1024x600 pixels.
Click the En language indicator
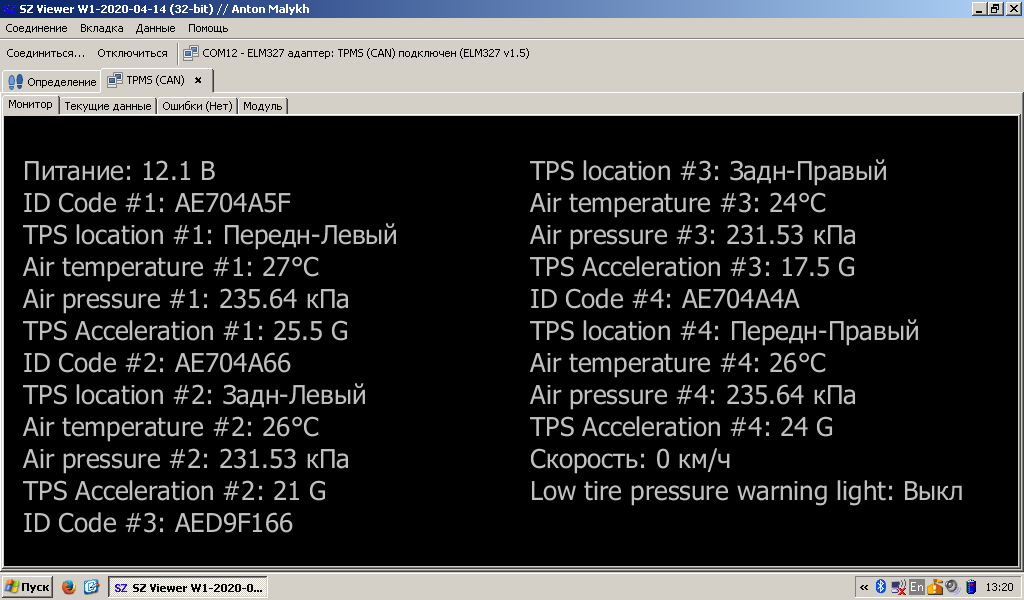[x=916, y=586]
